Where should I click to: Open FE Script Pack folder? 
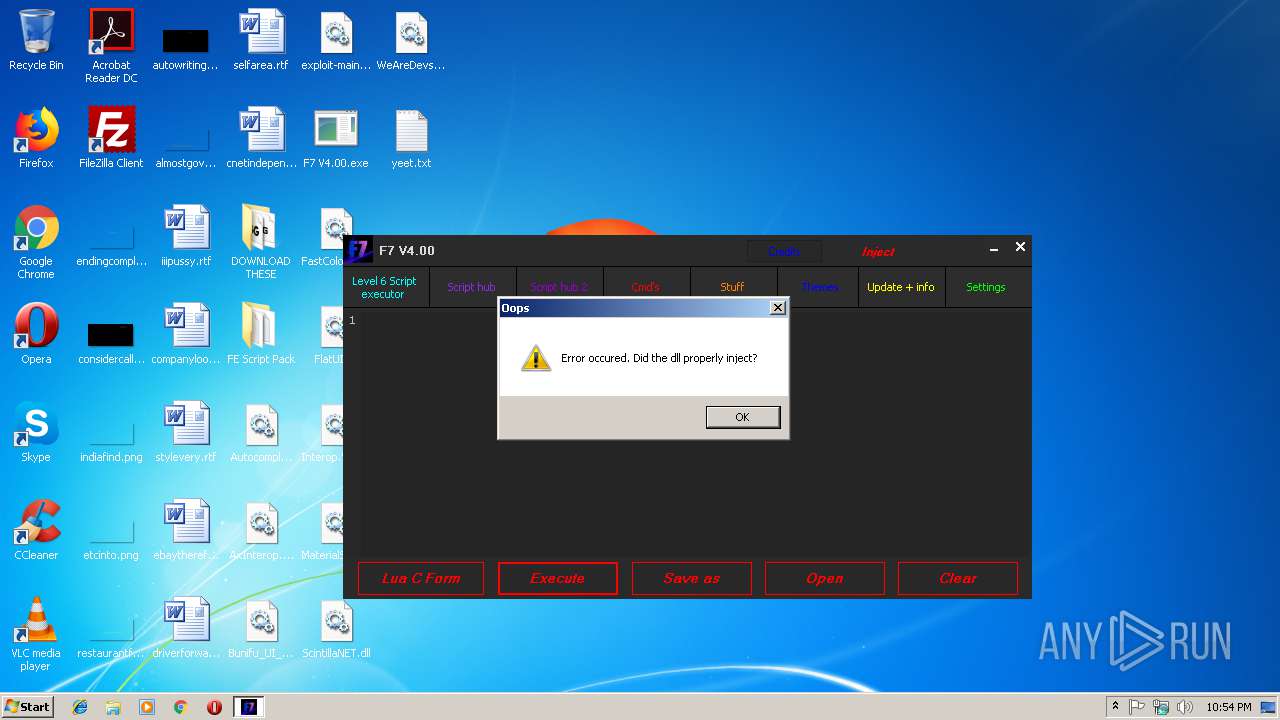(x=261, y=334)
